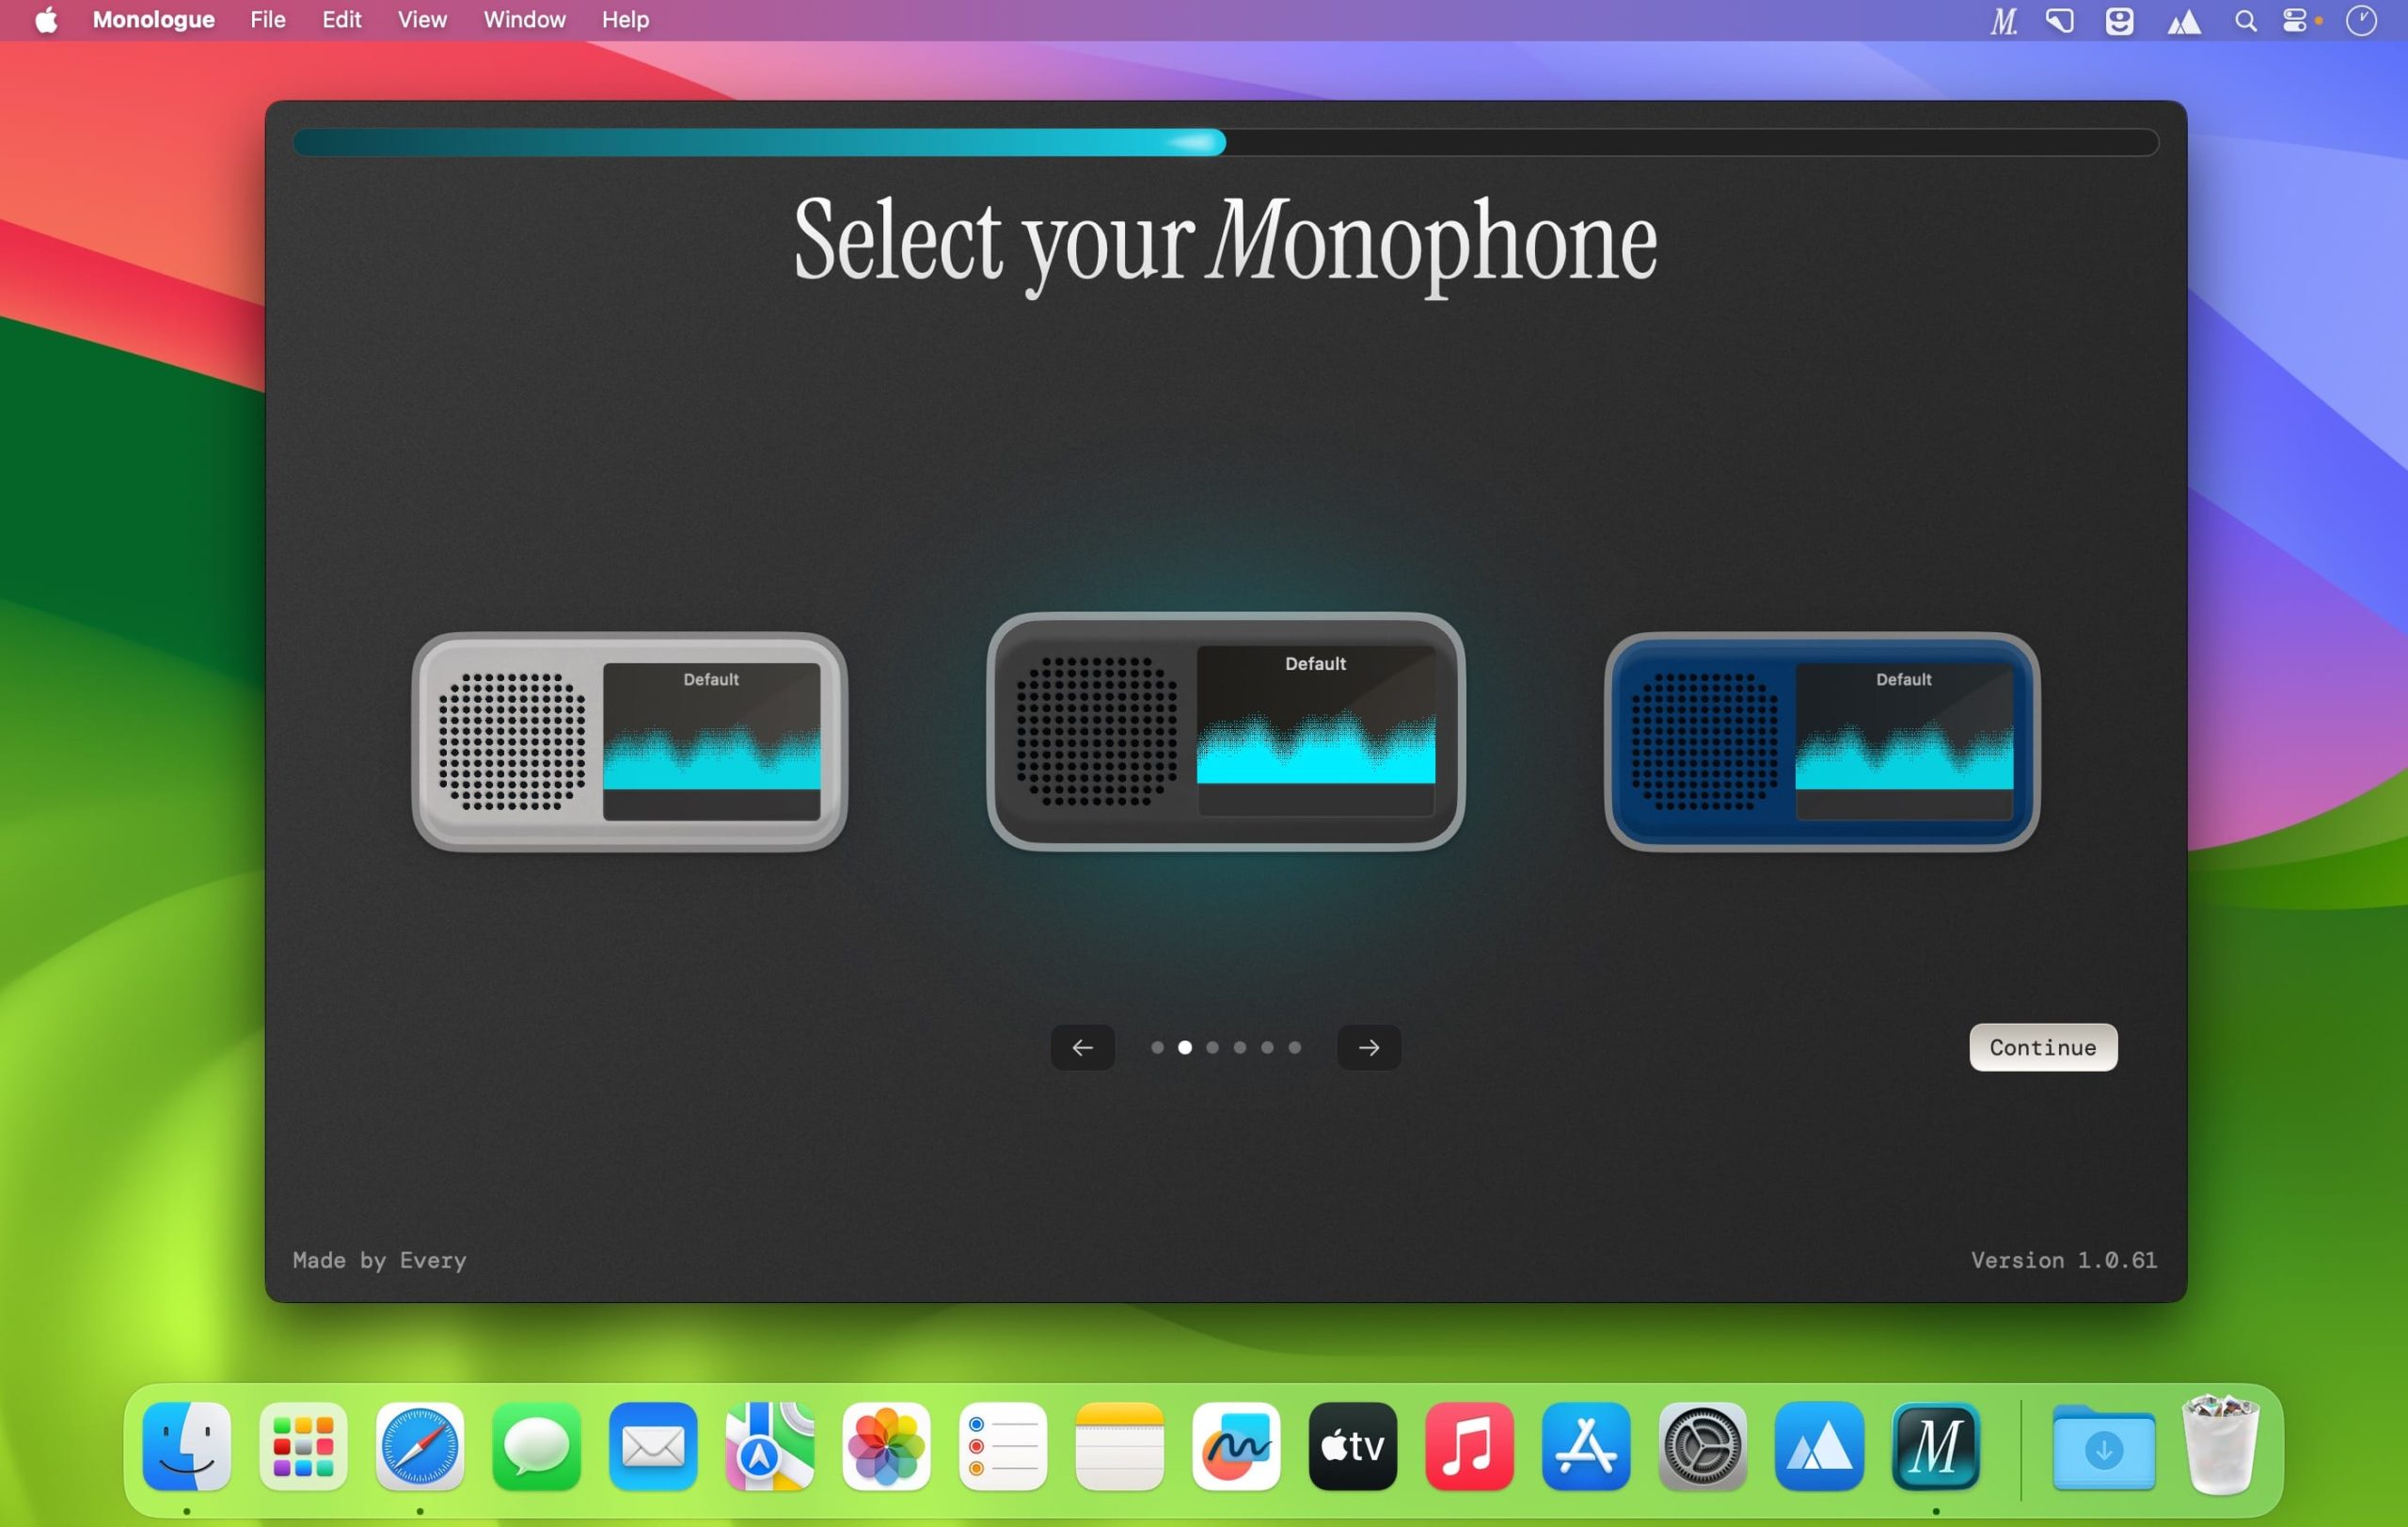Click the onboarding progress bar

pos(1225,143)
